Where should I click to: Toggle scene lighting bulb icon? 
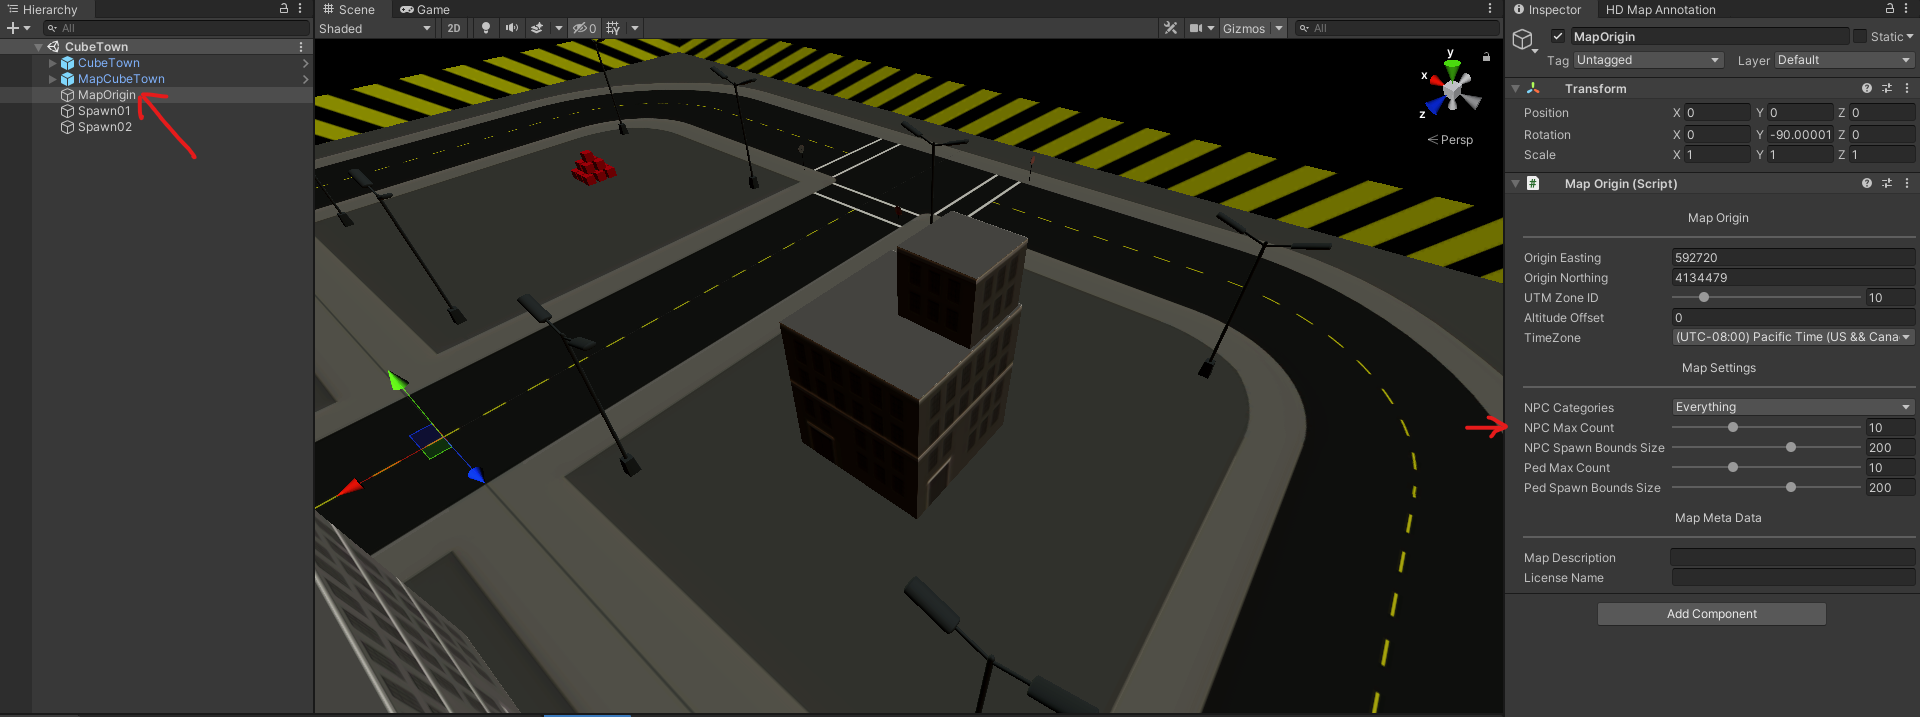[x=486, y=28]
